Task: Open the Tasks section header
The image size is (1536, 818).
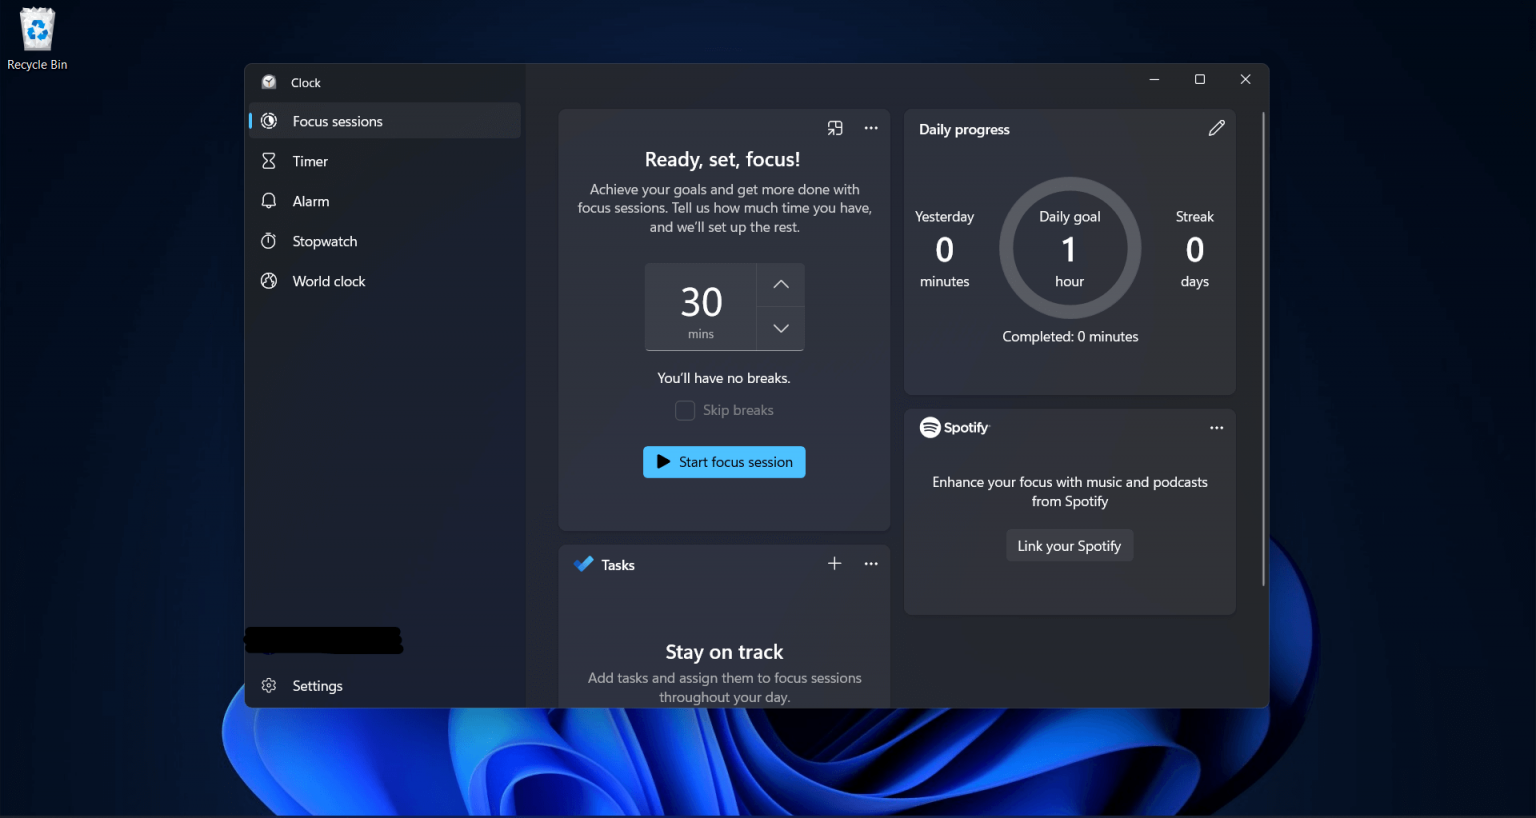Action: click(617, 564)
